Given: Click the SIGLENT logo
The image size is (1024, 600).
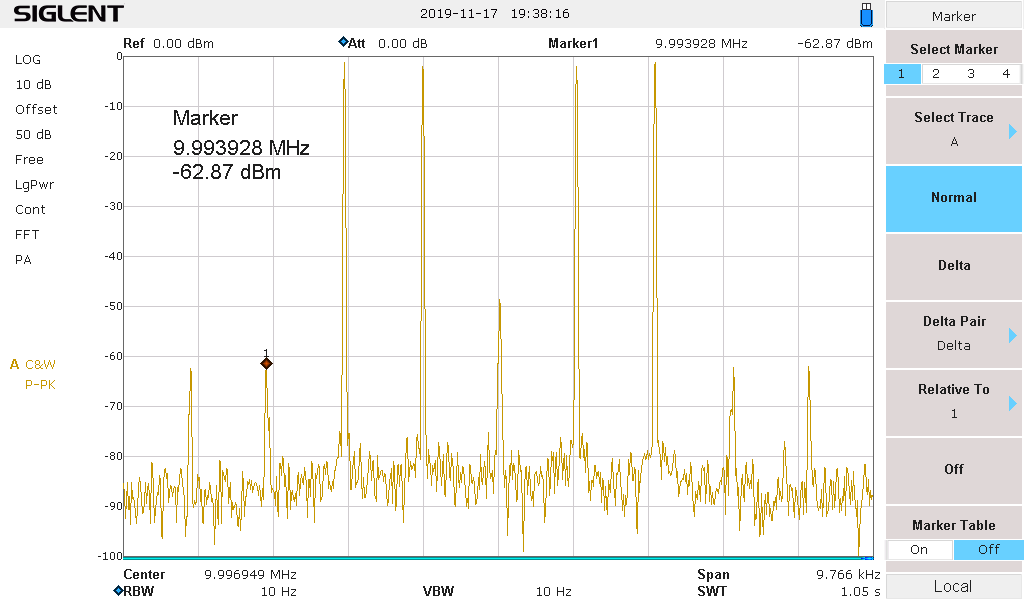Looking at the screenshot, I should point(69,14).
